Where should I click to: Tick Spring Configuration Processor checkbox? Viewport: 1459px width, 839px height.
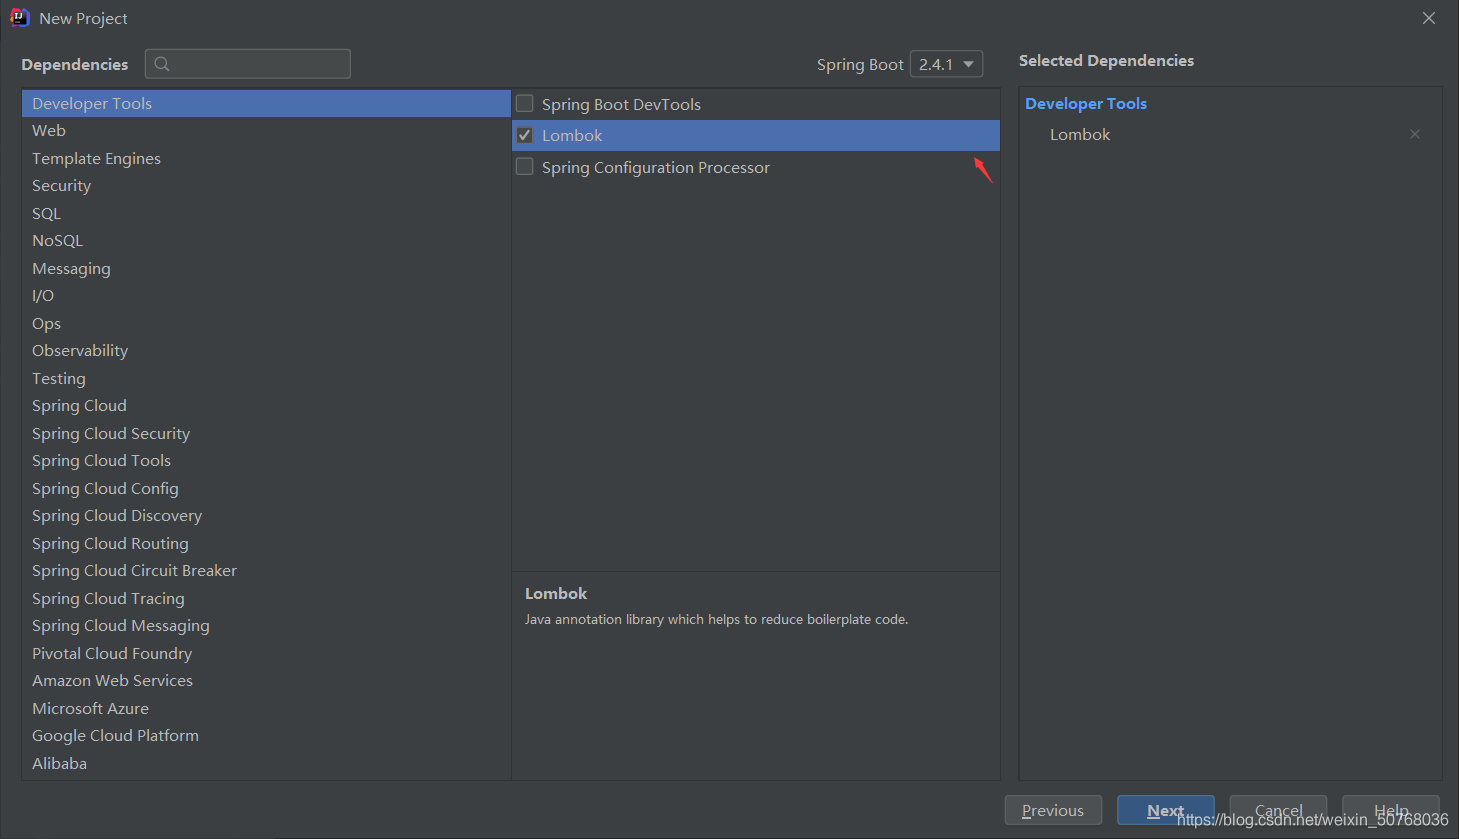point(524,166)
